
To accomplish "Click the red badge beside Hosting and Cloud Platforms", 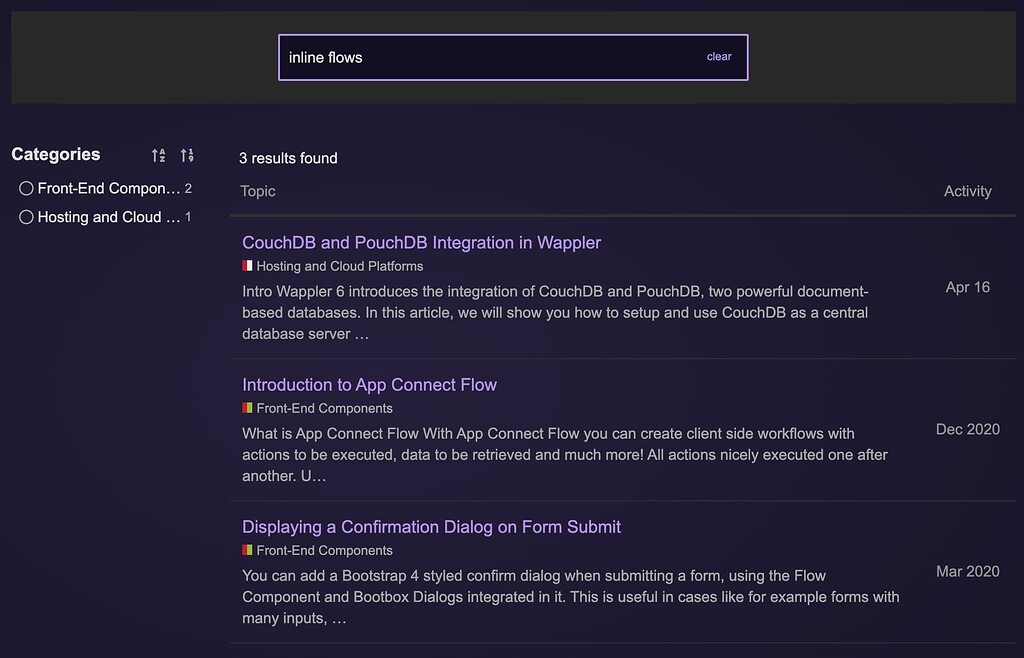I will click(246, 266).
